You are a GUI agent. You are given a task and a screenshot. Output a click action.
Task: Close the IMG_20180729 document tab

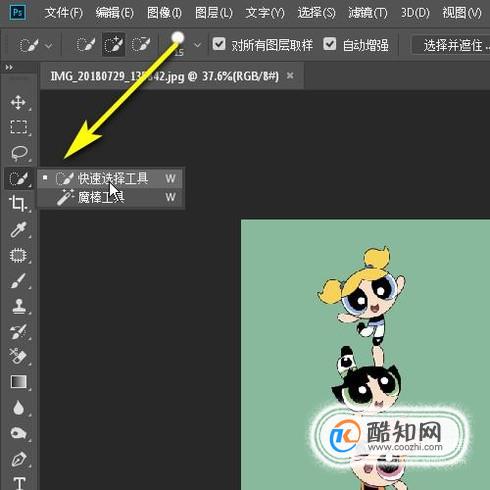pyautogui.click(x=290, y=76)
